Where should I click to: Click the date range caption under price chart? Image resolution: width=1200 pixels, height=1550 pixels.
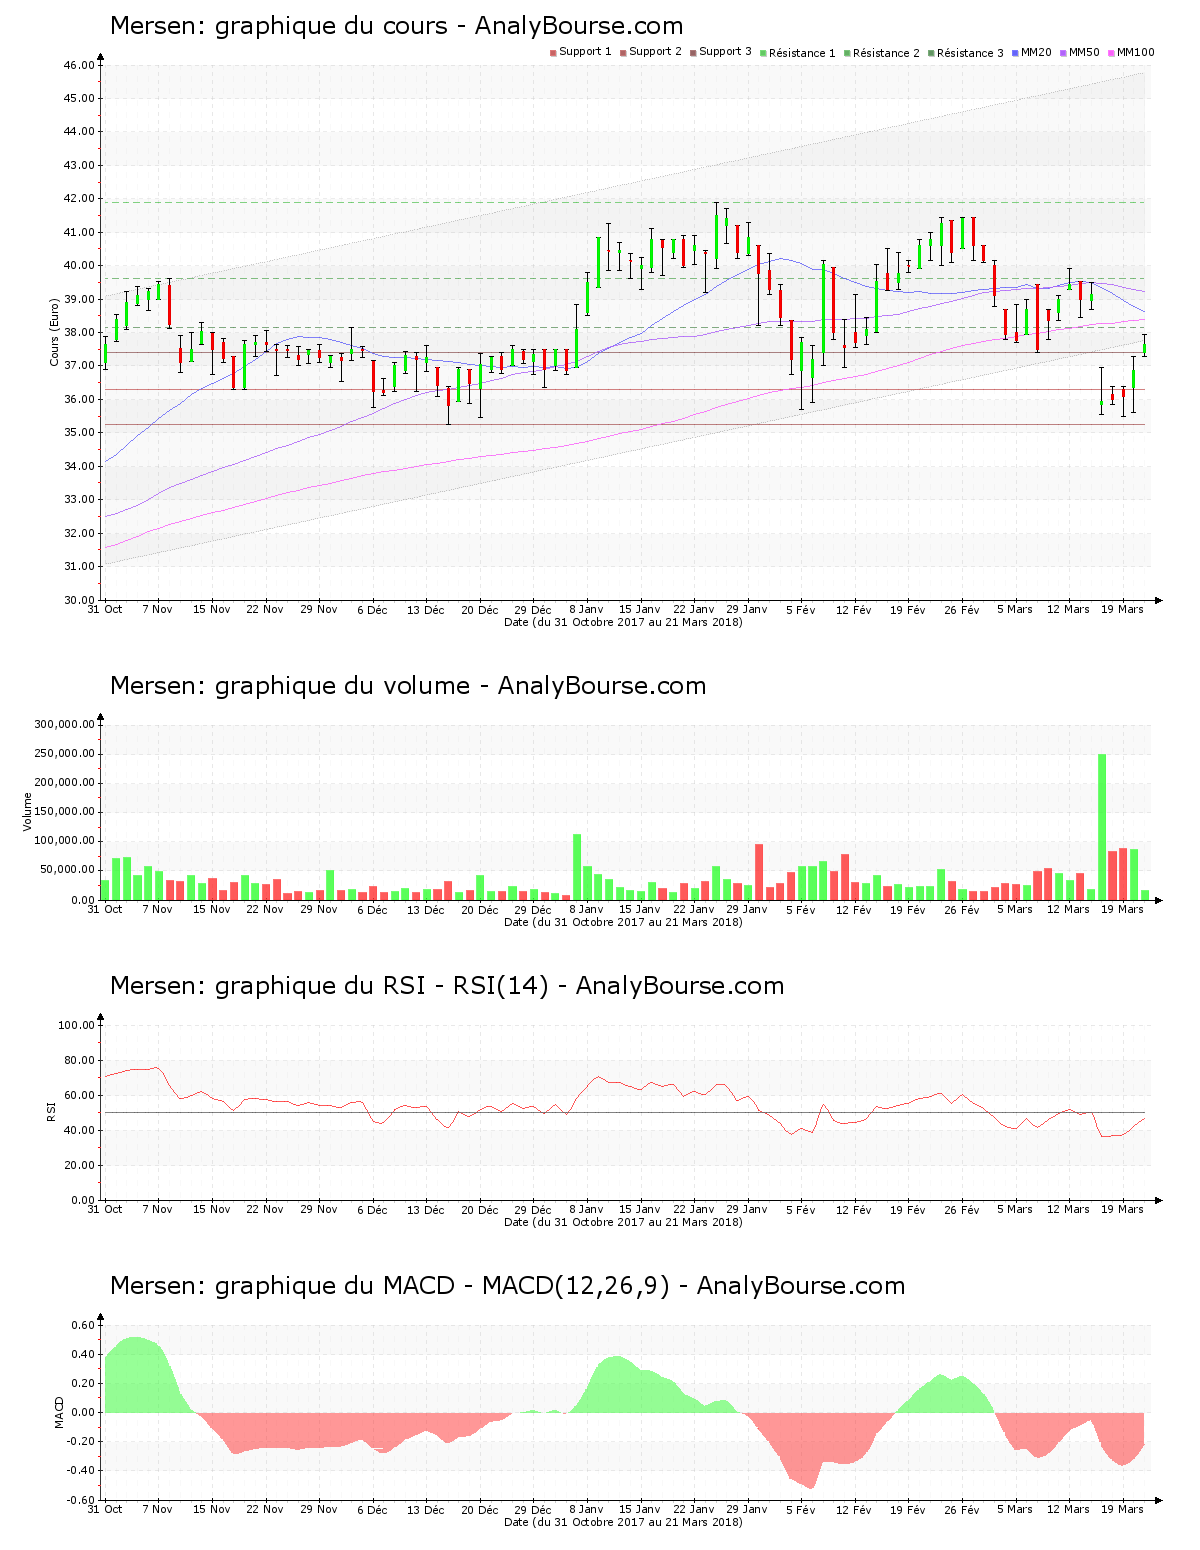pyautogui.click(x=623, y=622)
